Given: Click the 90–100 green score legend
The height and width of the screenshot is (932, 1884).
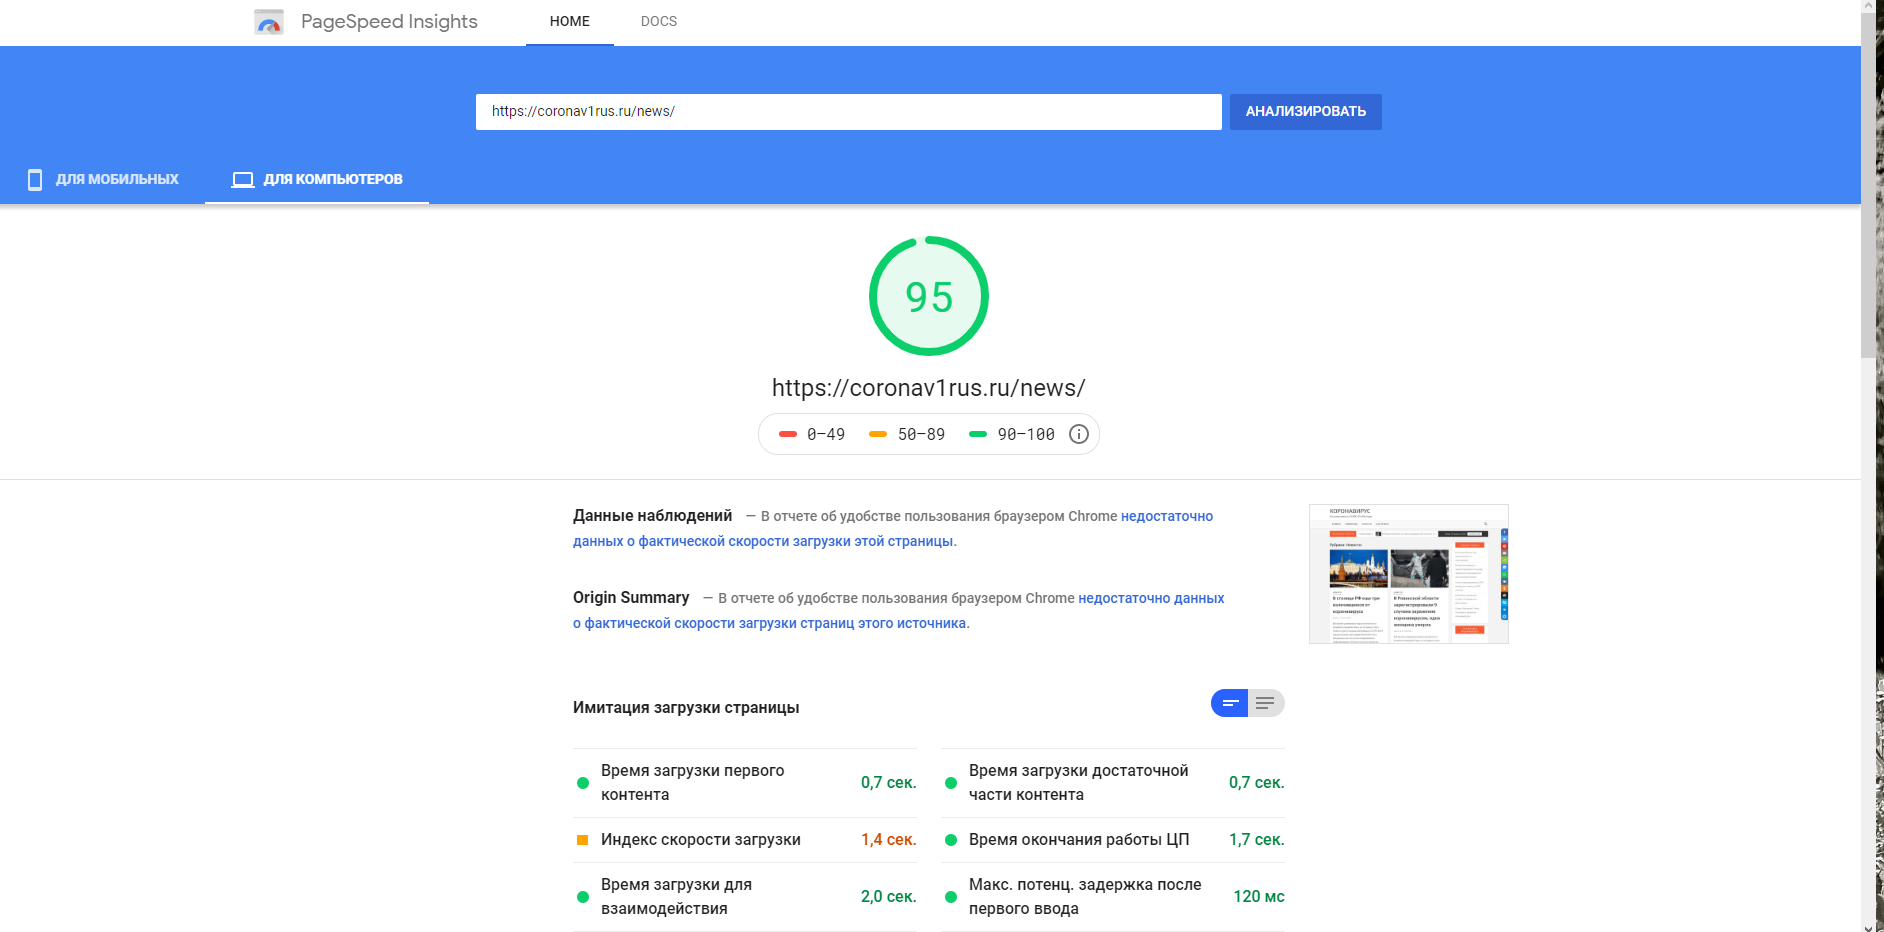Looking at the screenshot, I should click(1012, 434).
